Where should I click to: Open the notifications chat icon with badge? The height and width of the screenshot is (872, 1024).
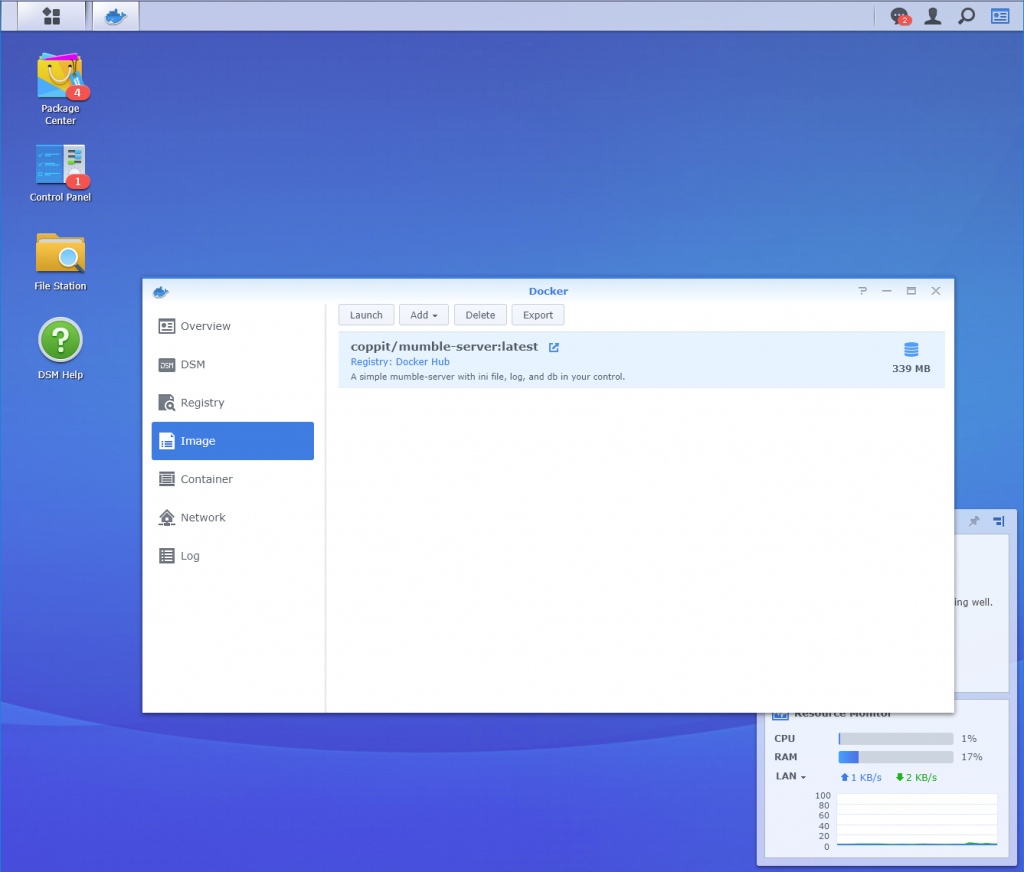click(896, 16)
